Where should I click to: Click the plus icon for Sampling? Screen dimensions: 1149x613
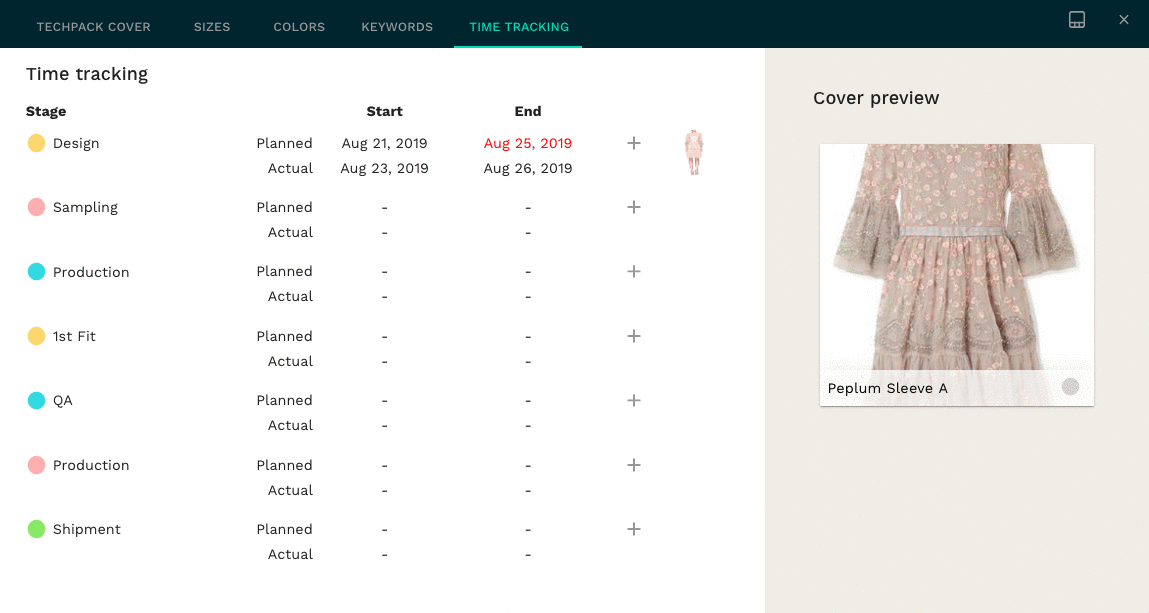tap(634, 207)
